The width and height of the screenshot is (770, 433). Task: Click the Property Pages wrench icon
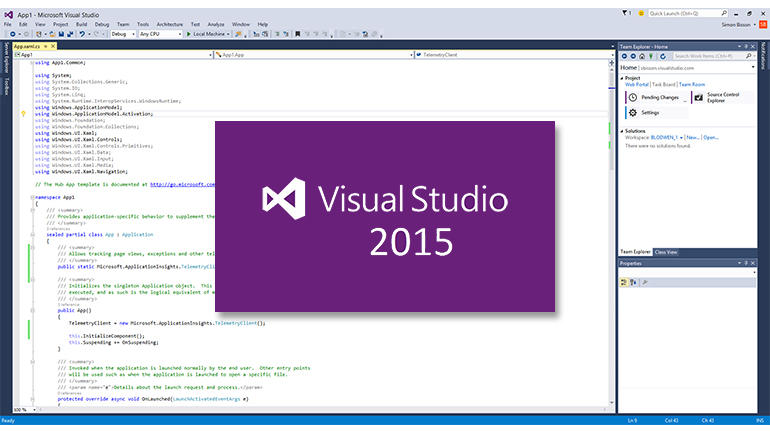click(x=645, y=282)
